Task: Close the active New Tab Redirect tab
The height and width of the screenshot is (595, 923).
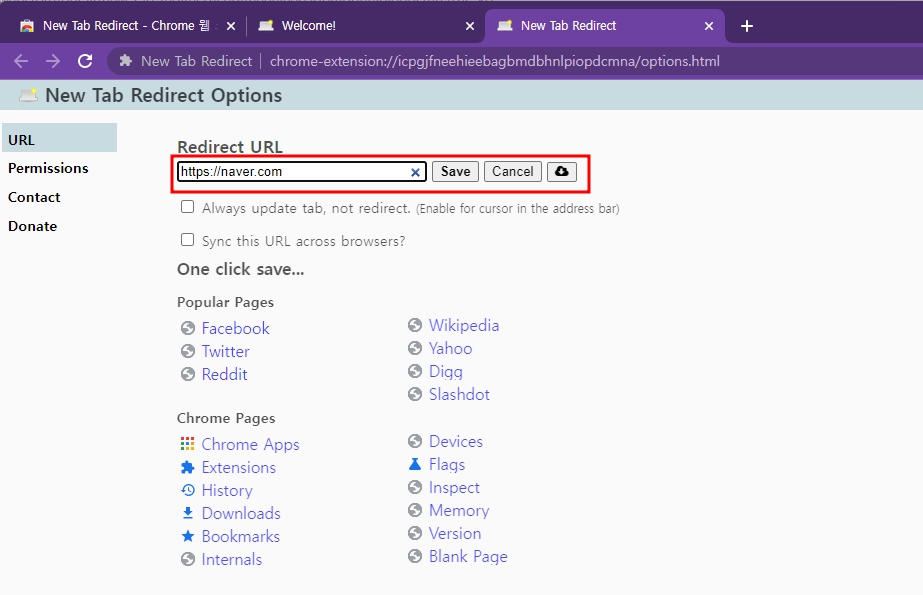Action: [709, 26]
